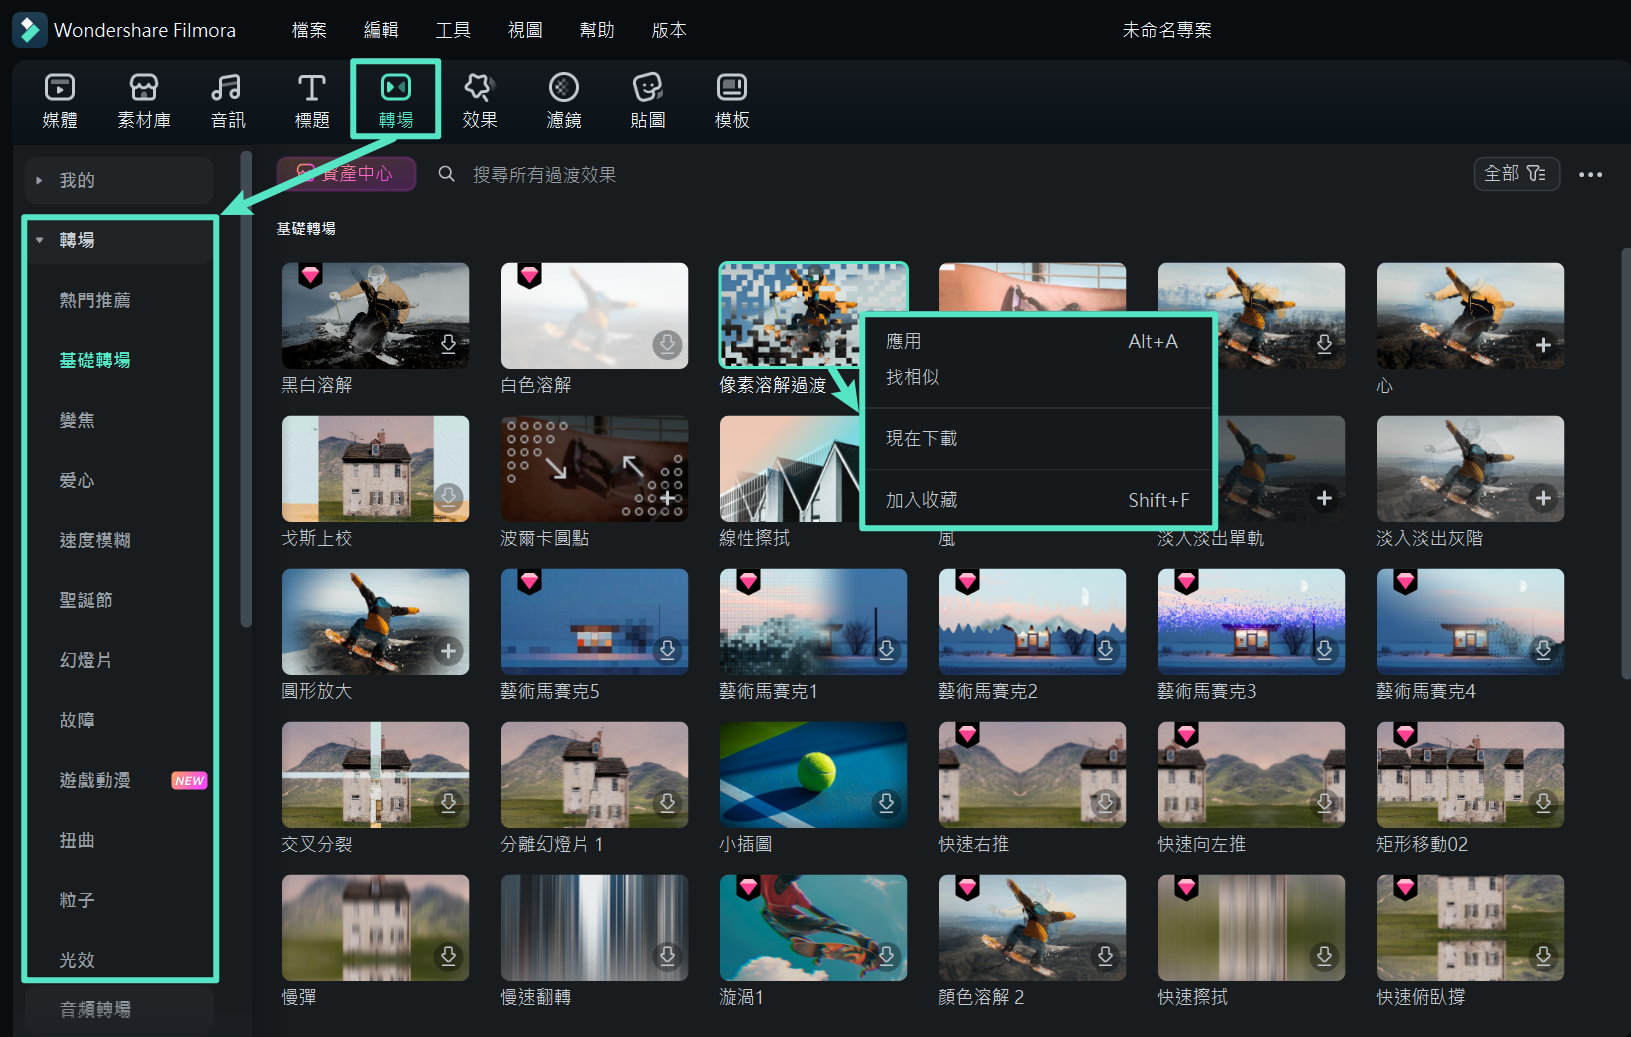Open the 模板 templates tab
Screen dimensions: 1631x1037
732,101
